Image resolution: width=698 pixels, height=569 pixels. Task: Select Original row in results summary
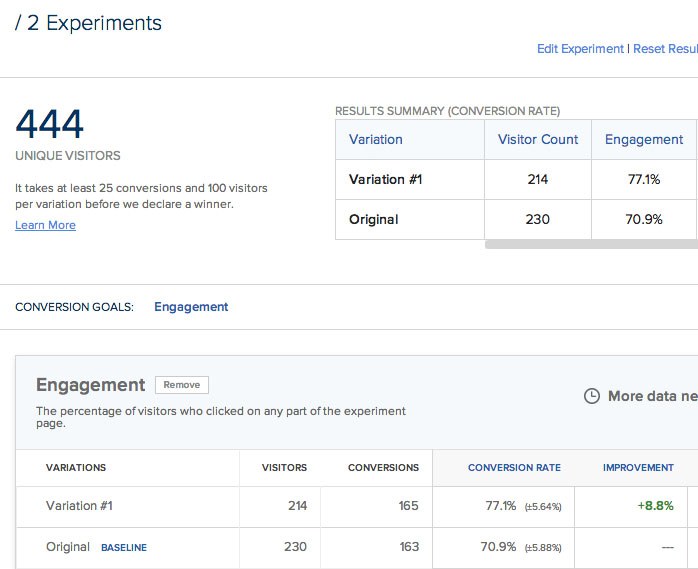click(x=373, y=219)
